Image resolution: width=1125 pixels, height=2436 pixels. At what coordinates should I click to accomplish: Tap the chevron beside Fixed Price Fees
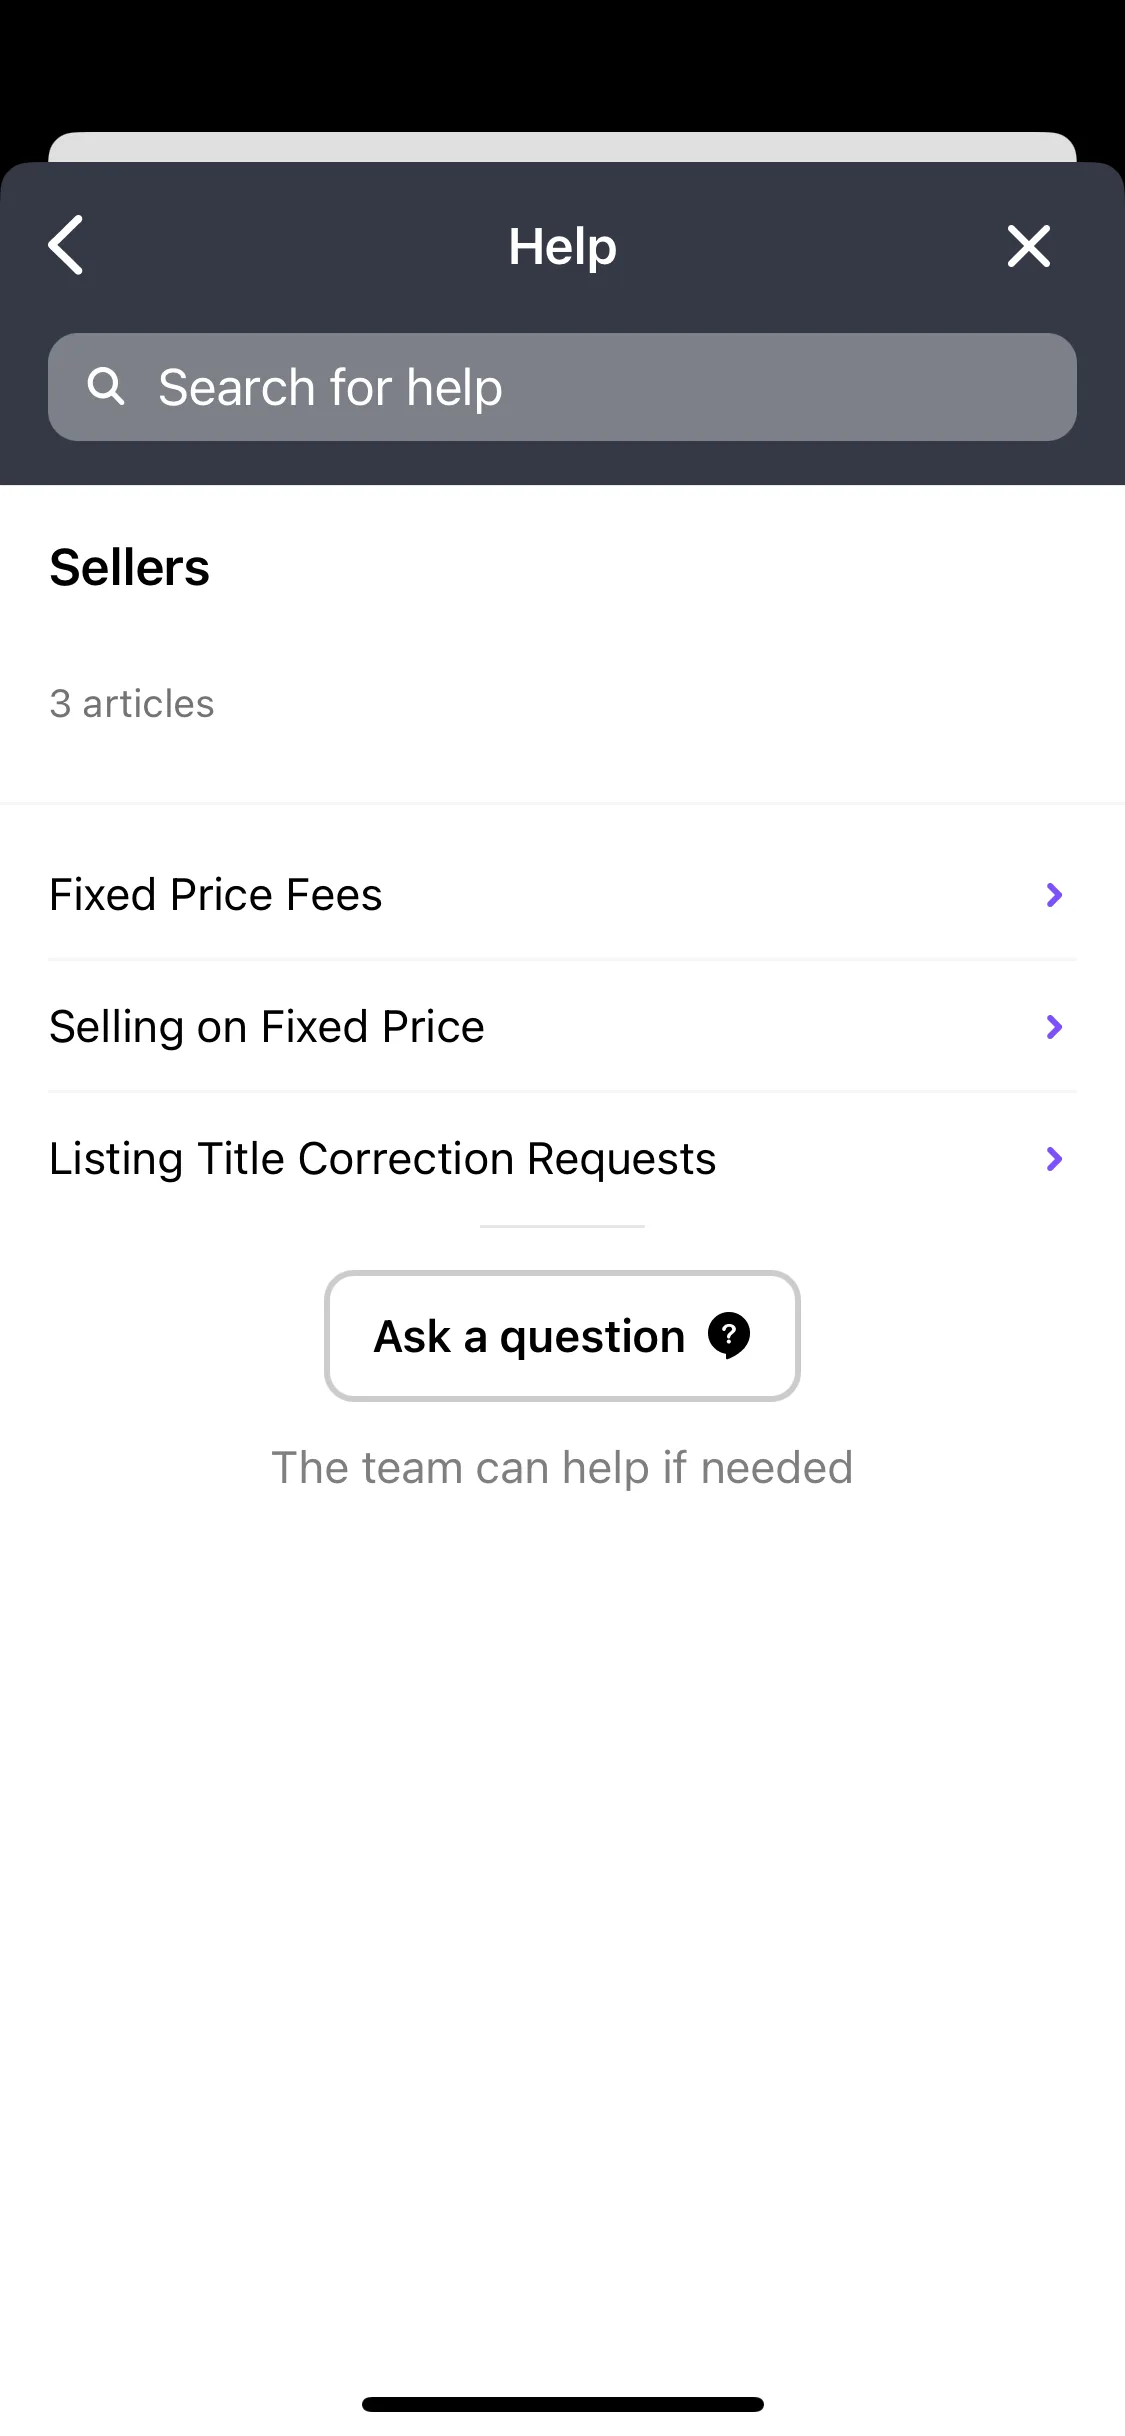pos(1054,895)
